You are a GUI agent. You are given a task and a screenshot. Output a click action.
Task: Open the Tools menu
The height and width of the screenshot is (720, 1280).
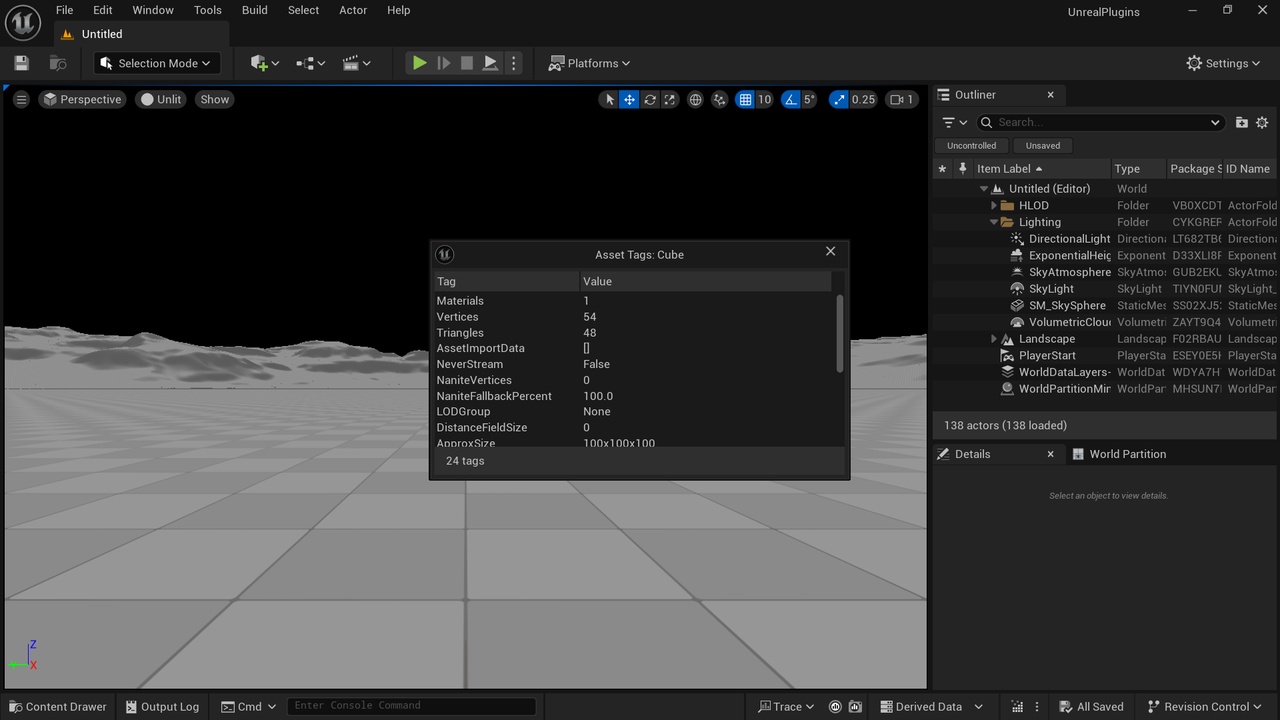click(x=208, y=10)
